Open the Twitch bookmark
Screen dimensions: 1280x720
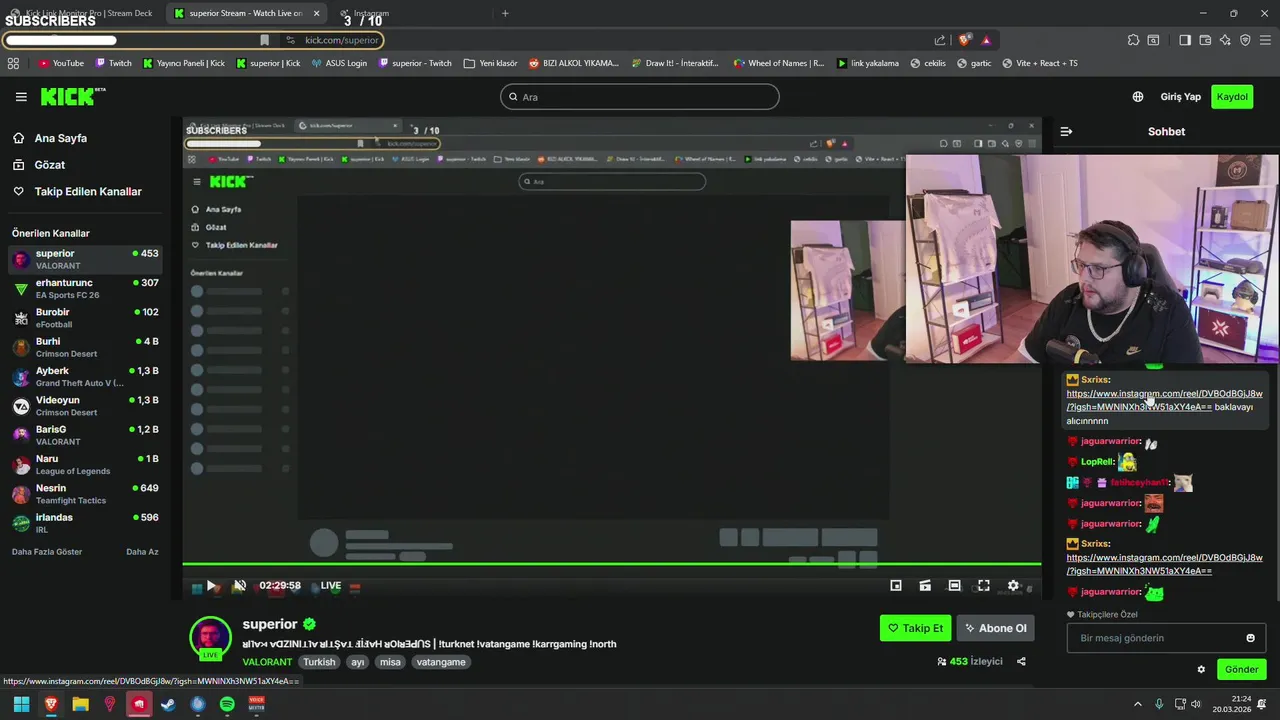pyautogui.click(x=113, y=63)
